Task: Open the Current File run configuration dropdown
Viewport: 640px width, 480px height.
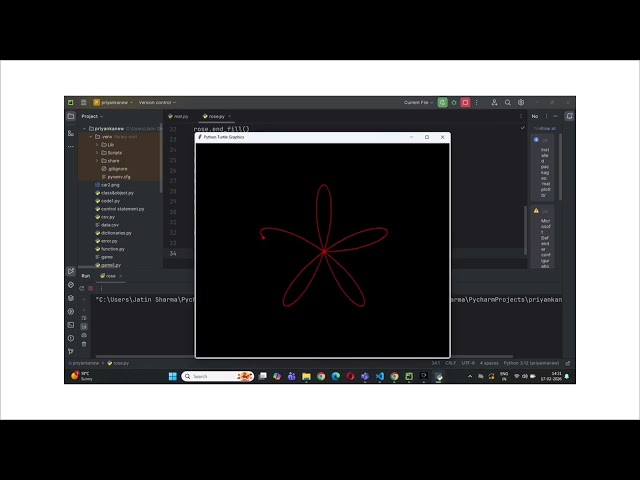Action: point(418,102)
